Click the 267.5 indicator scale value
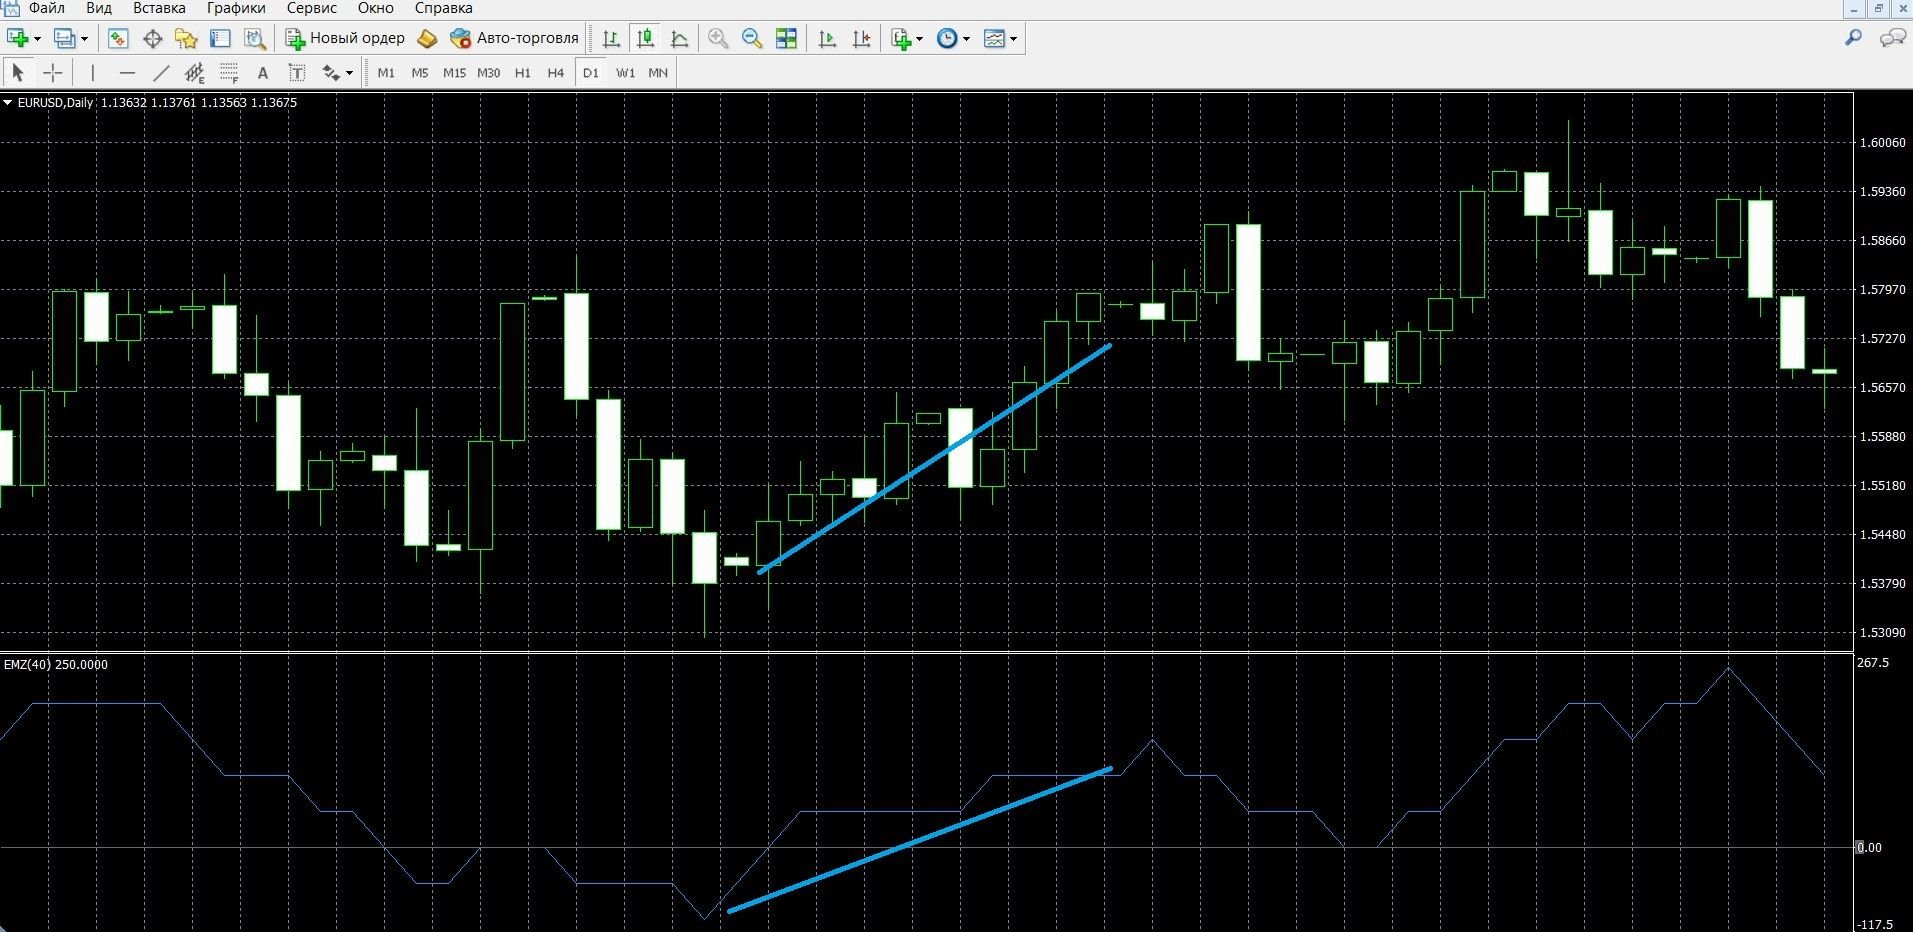 point(1873,663)
